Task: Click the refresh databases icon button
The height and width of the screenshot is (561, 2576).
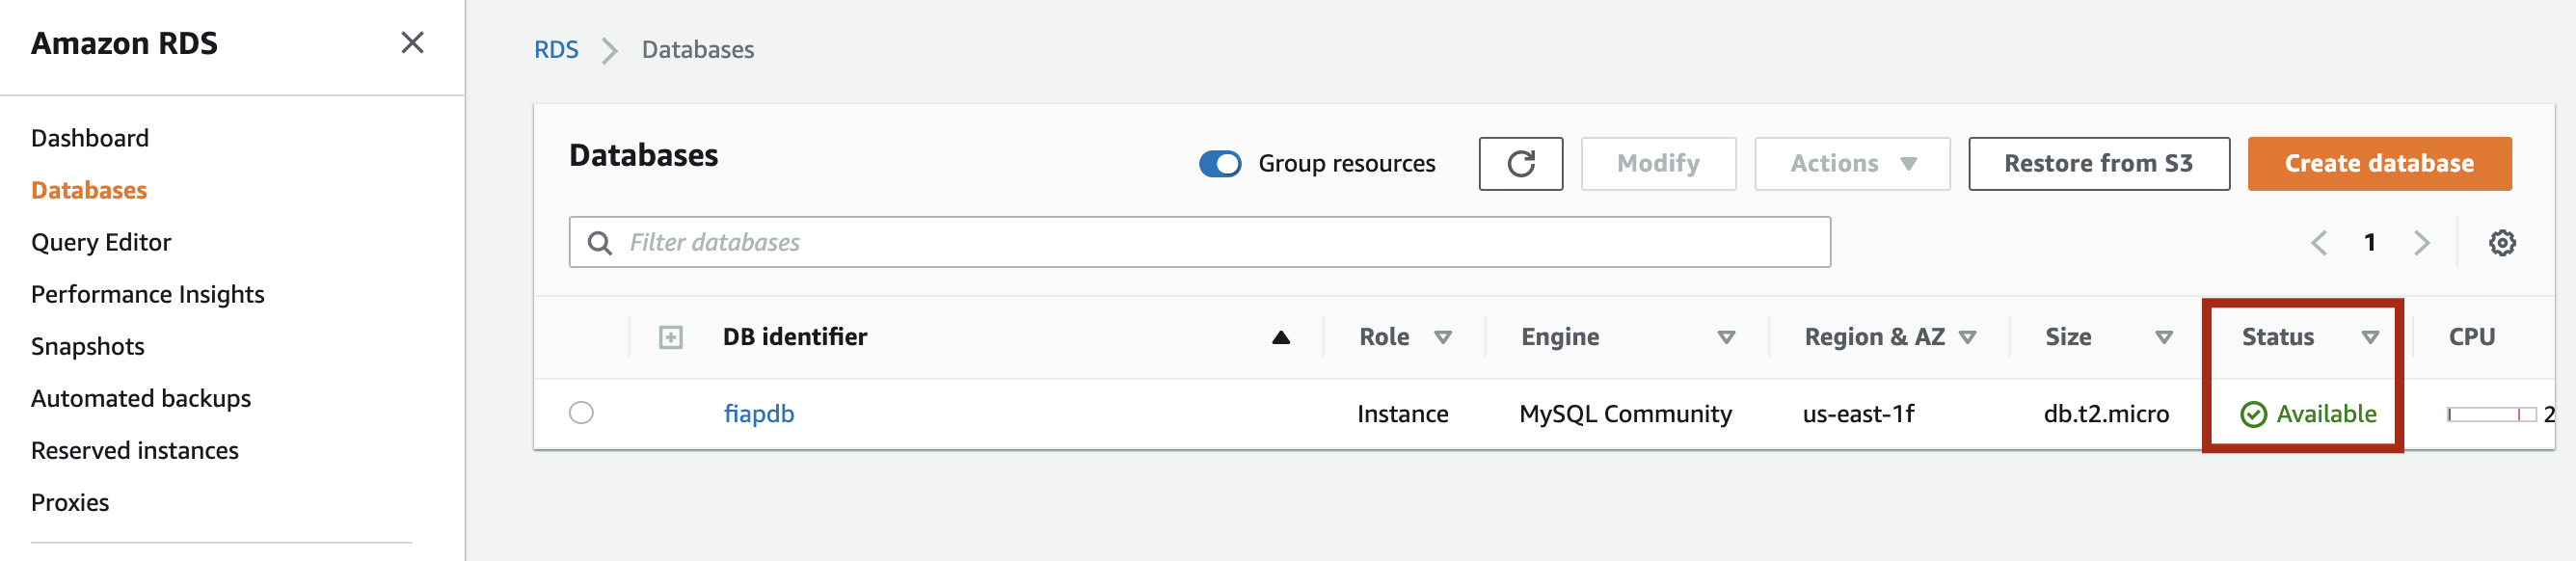Action: (1520, 164)
